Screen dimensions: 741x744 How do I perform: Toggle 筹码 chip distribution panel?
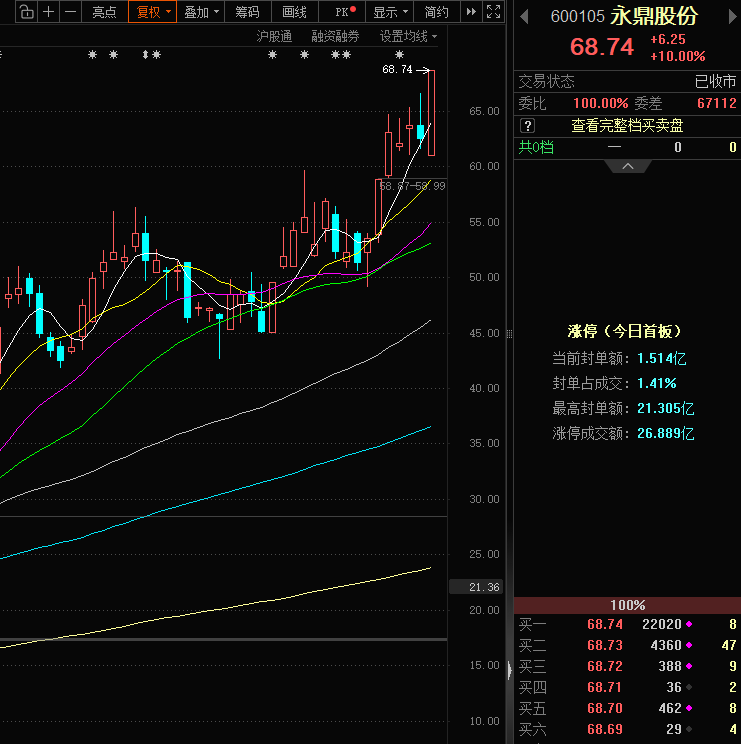tap(247, 11)
